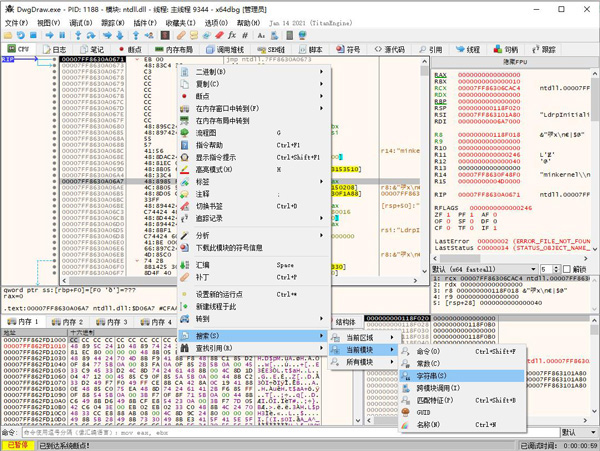The height and width of the screenshot is (451, 600).
Task: Open the 调试(D) menu
Action: 81,23
